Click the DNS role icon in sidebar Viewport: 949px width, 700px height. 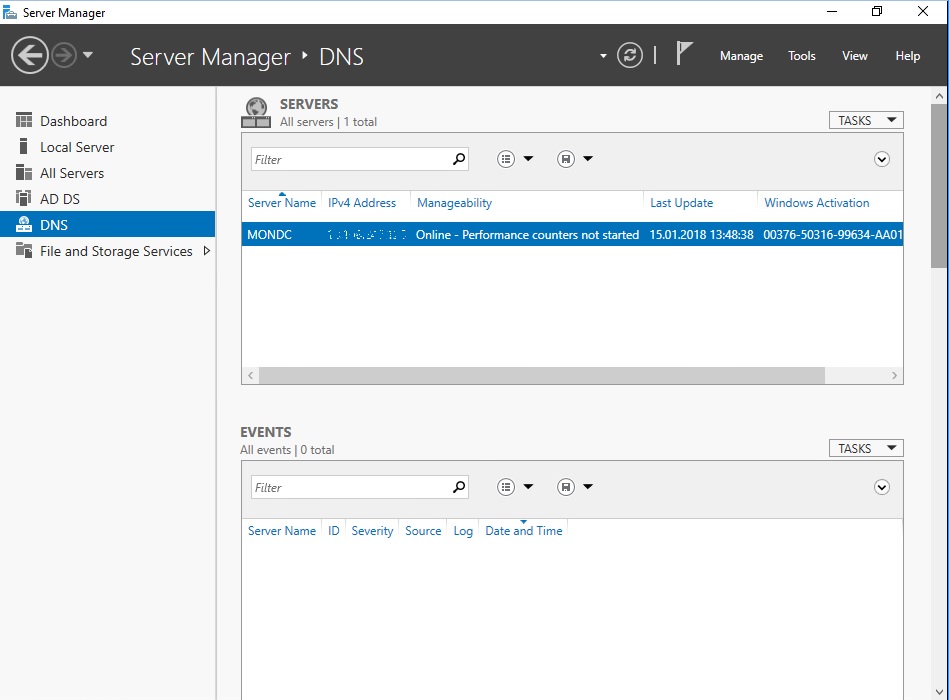tap(24, 224)
